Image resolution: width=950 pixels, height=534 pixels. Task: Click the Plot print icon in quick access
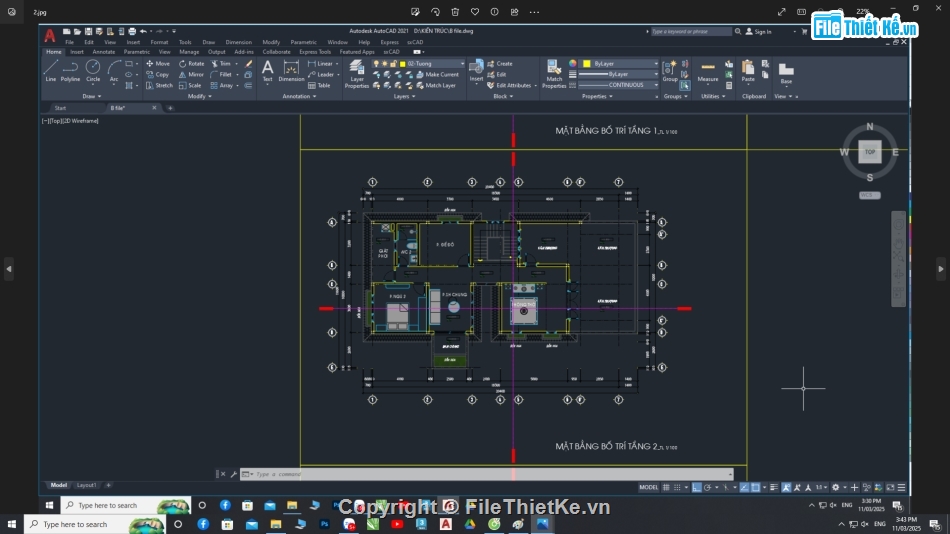pyautogui.click(x=132, y=32)
